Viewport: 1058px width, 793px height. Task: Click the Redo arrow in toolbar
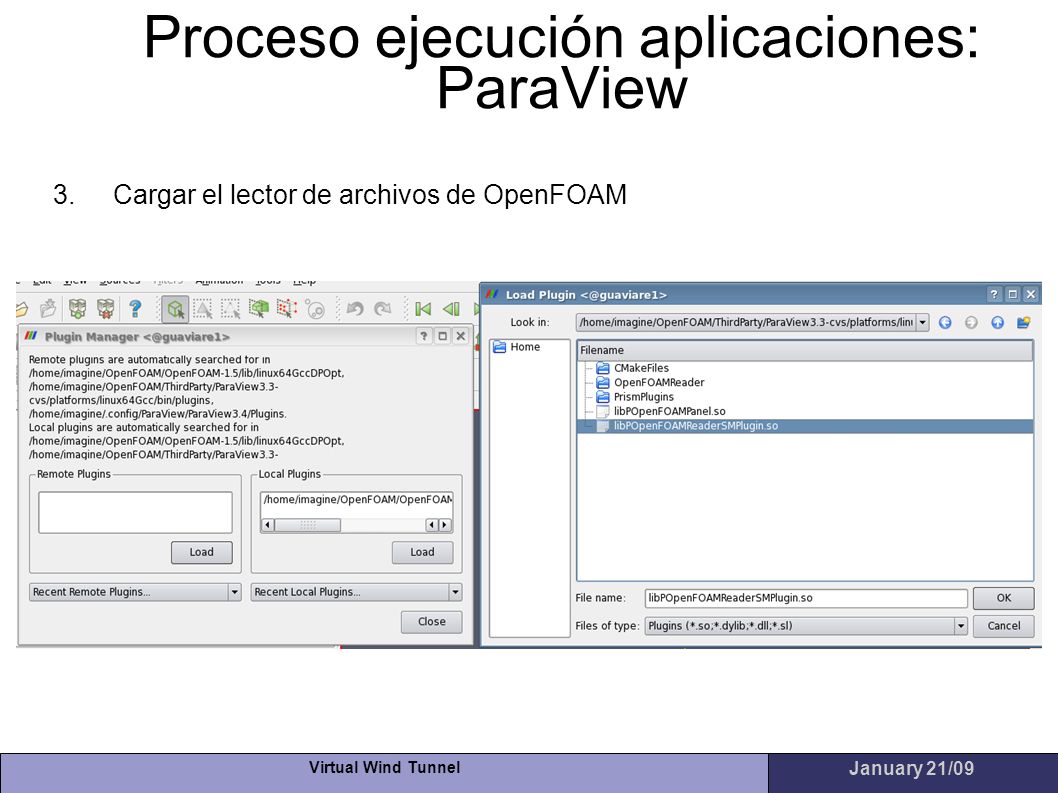click(383, 309)
